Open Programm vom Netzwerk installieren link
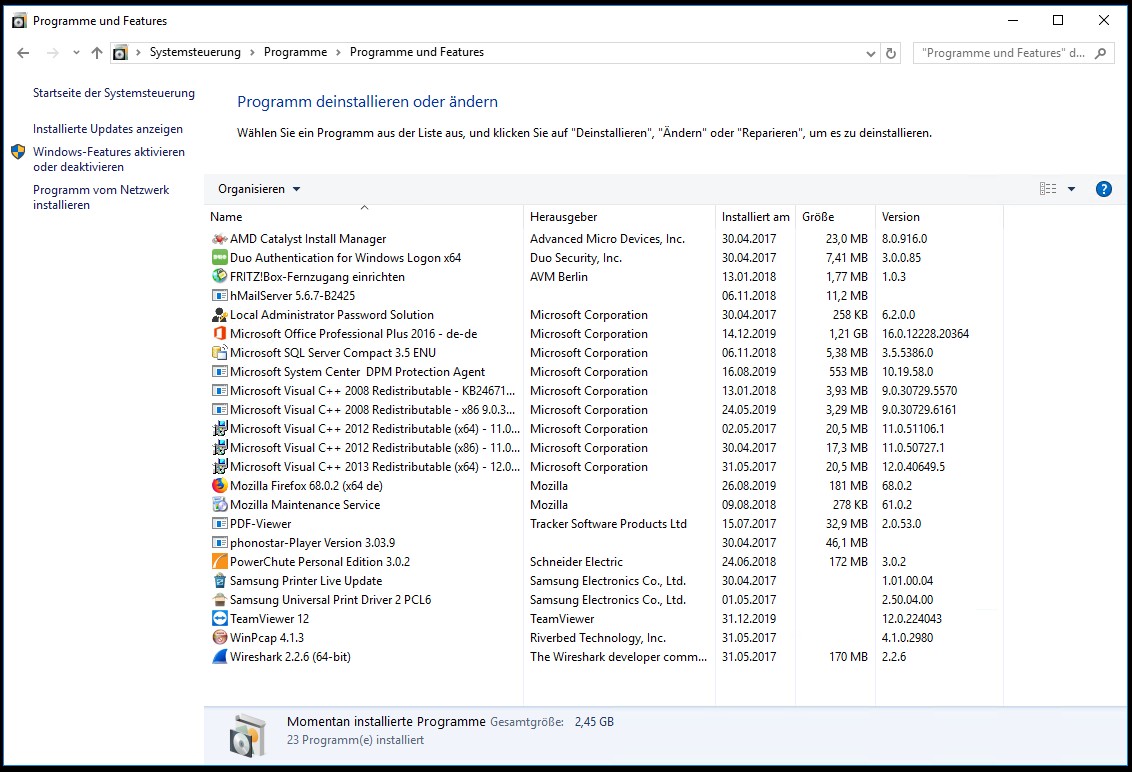This screenshot has width=1132, height=772. 101,198
